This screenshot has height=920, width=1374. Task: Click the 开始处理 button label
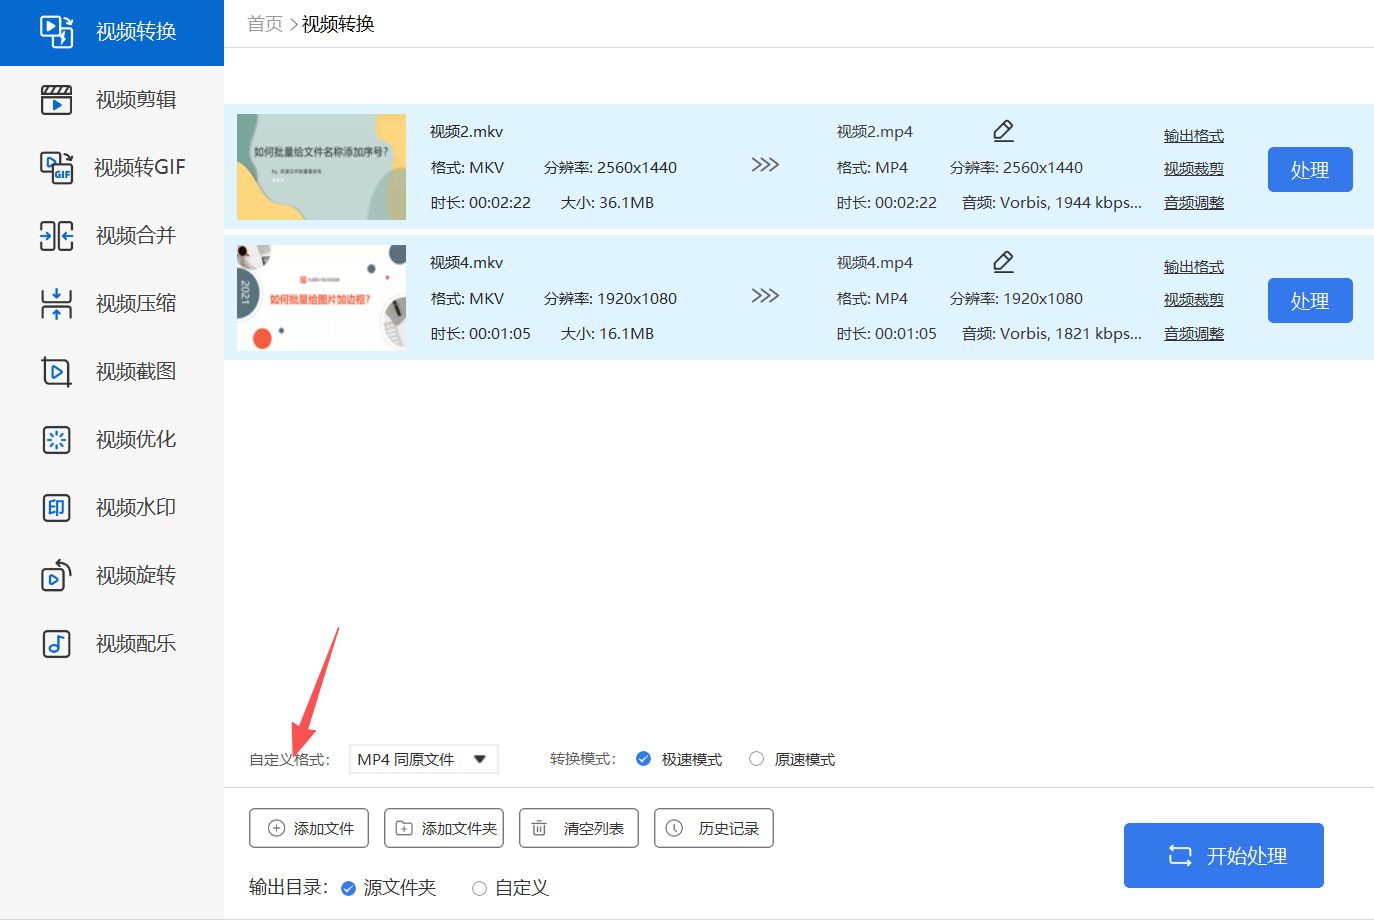pos(1247,856)
